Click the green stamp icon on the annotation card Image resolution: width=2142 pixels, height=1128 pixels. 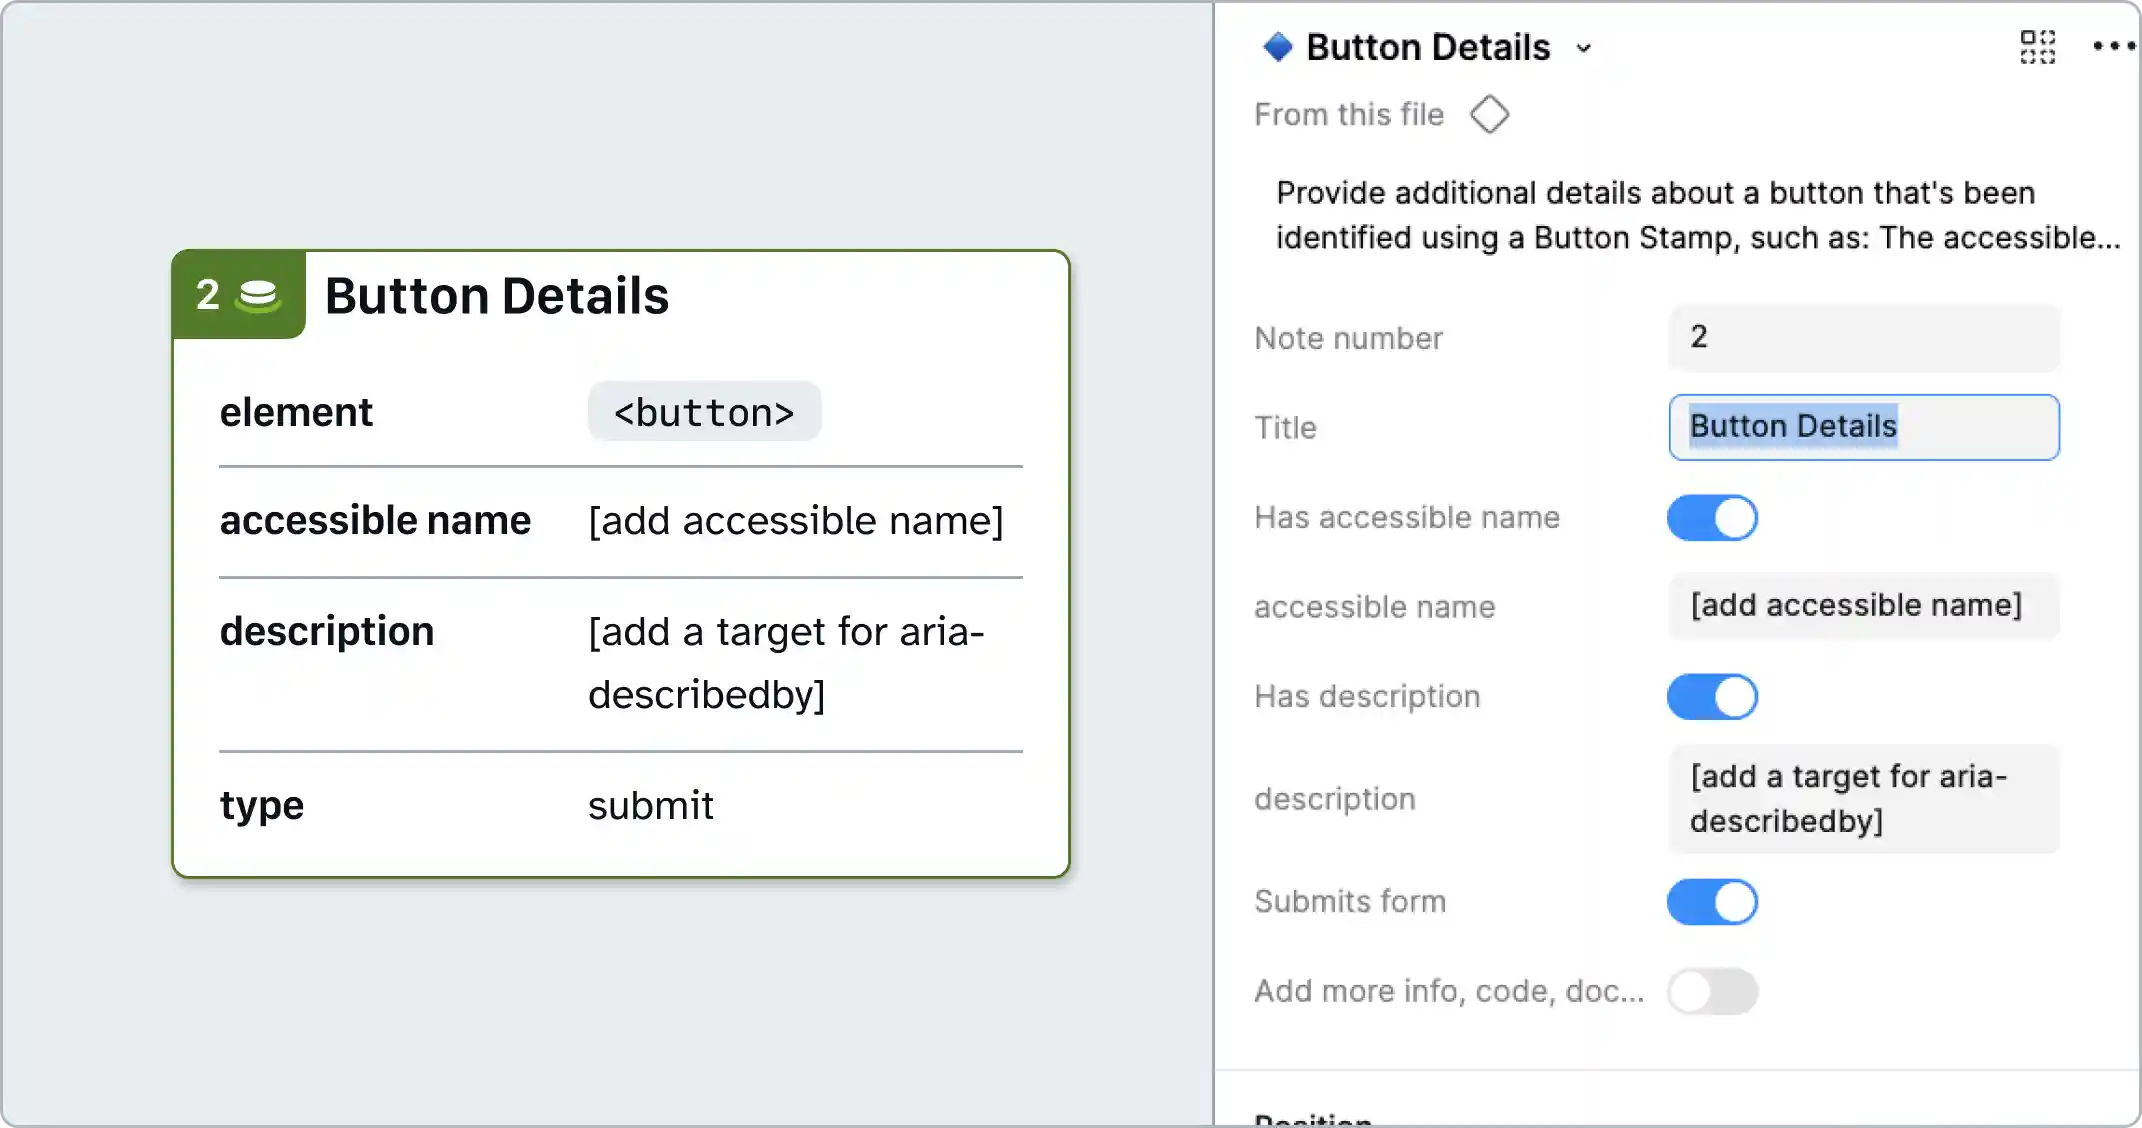[257, 294]
